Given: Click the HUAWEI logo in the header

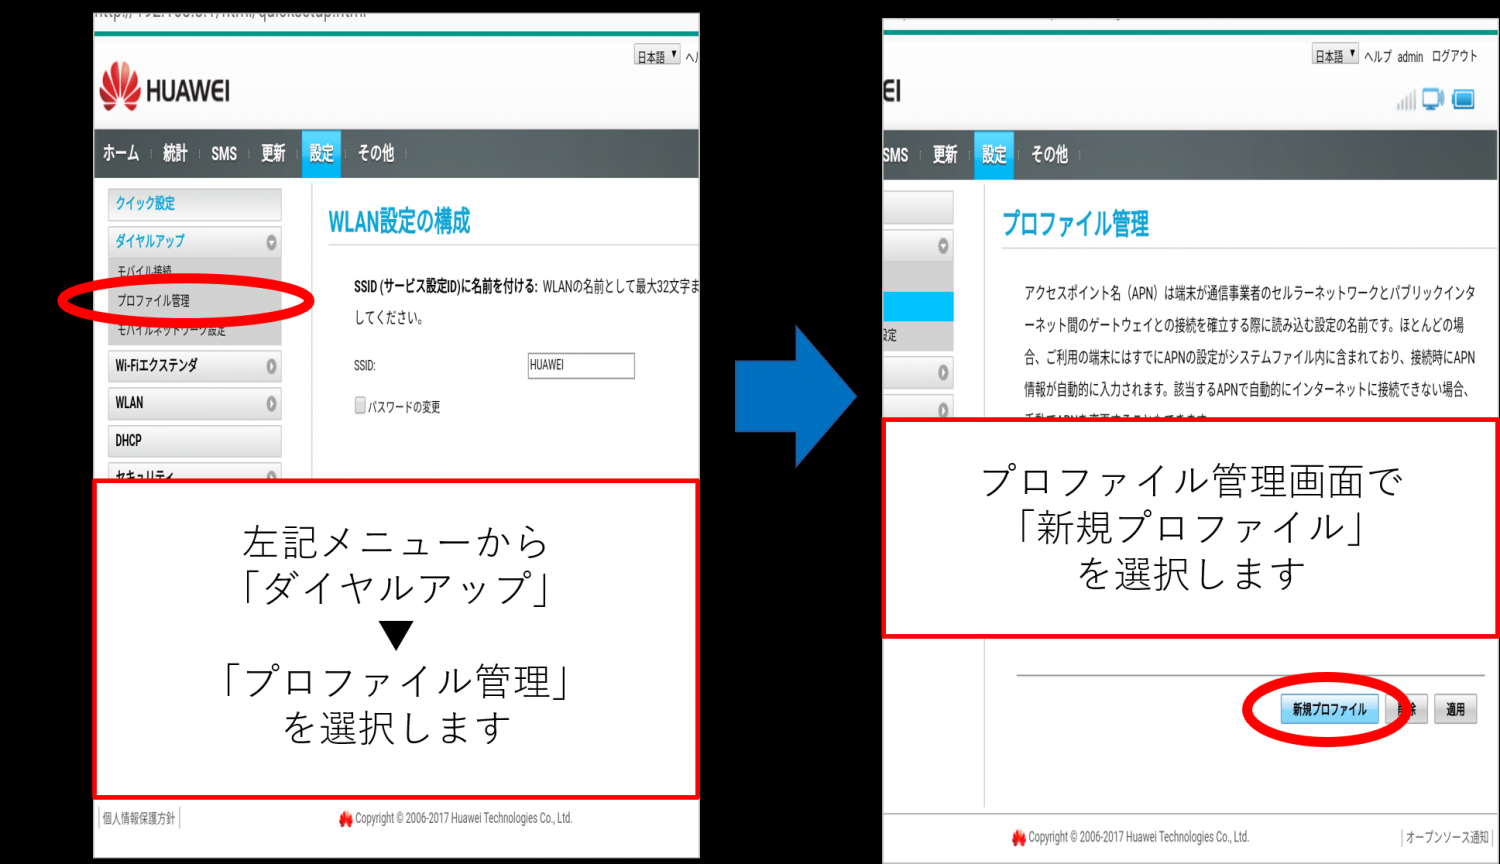Looking at the screenshot, I should coord(165,88).
